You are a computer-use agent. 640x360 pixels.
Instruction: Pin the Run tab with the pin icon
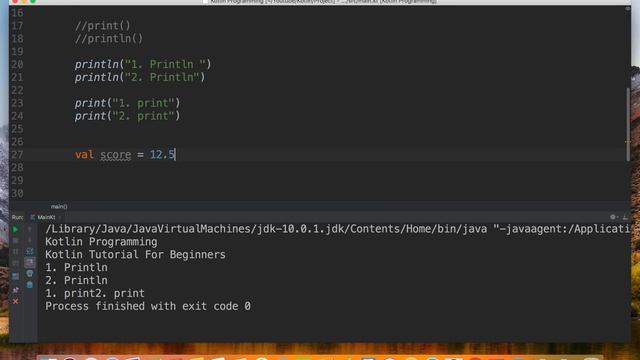coord(16,290)
